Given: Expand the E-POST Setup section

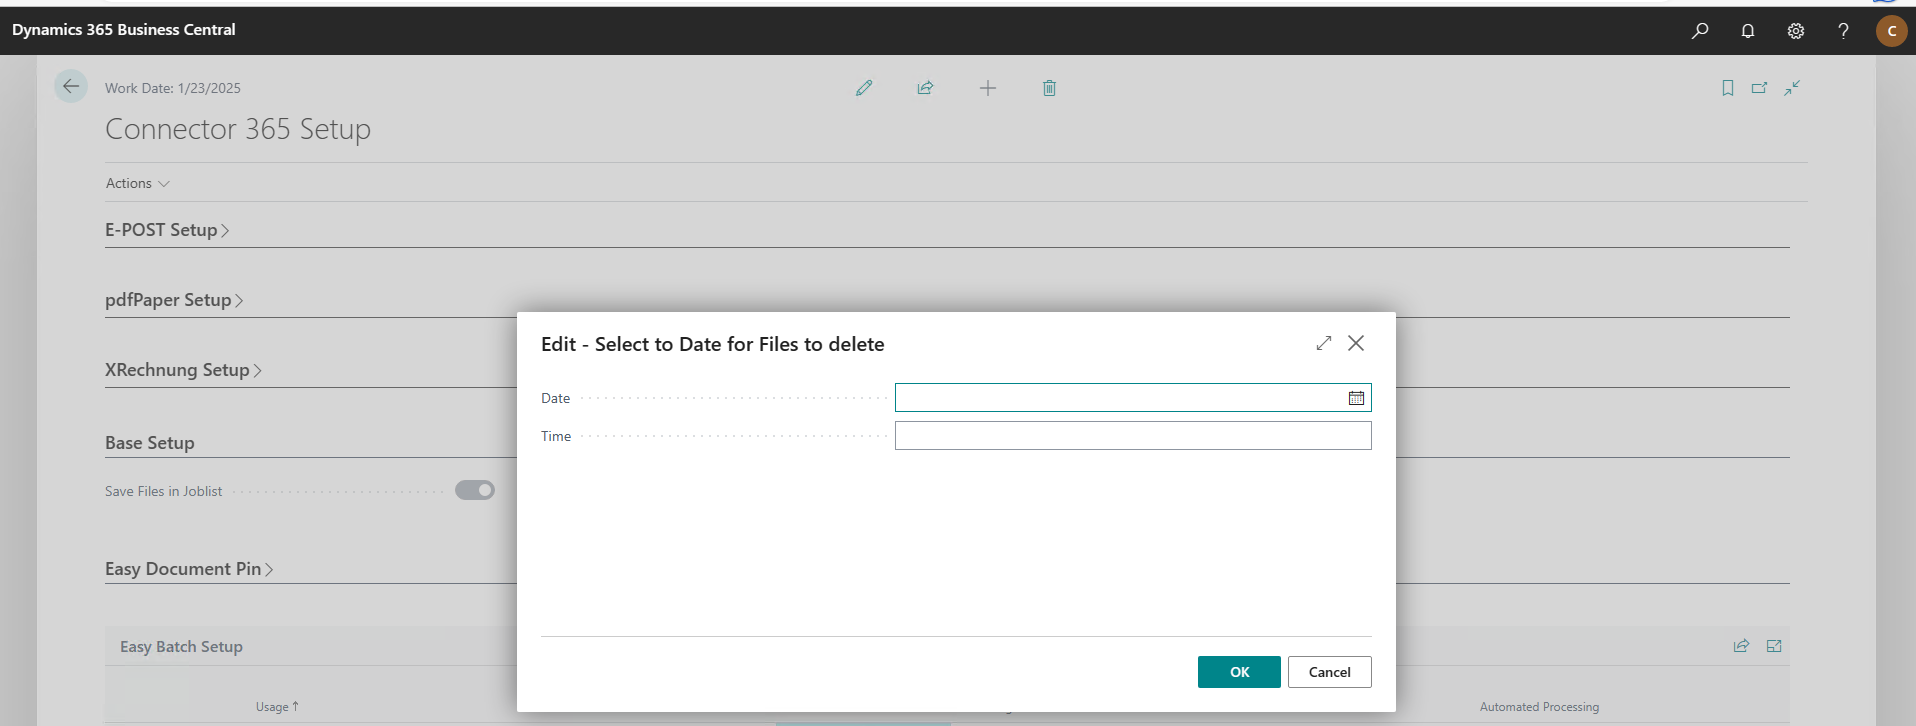Looking at the screenshot, I should (167, 230).
